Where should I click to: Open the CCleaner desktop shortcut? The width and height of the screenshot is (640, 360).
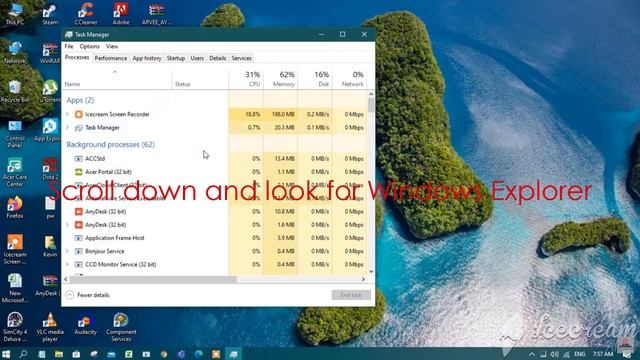pos(86,13)
